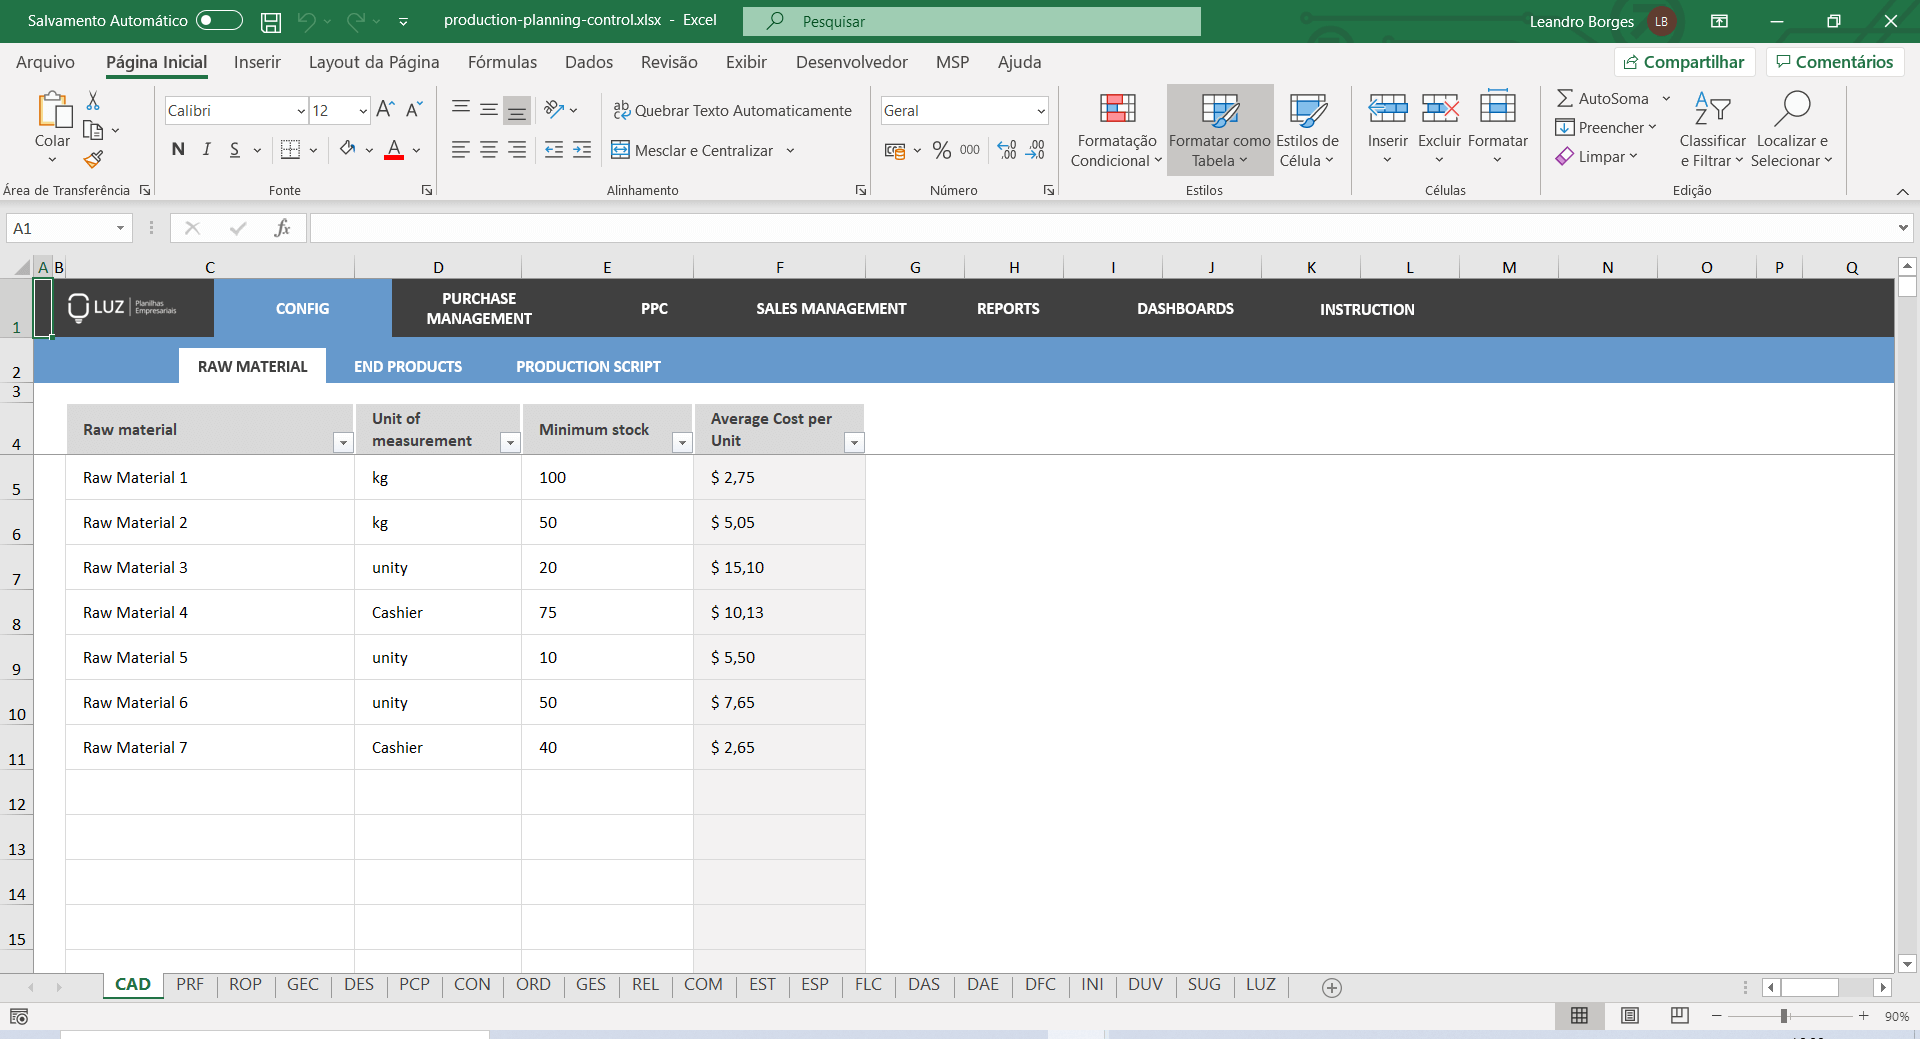
Task: Click the AutoSoma icon
Action: pos(1566,98)
